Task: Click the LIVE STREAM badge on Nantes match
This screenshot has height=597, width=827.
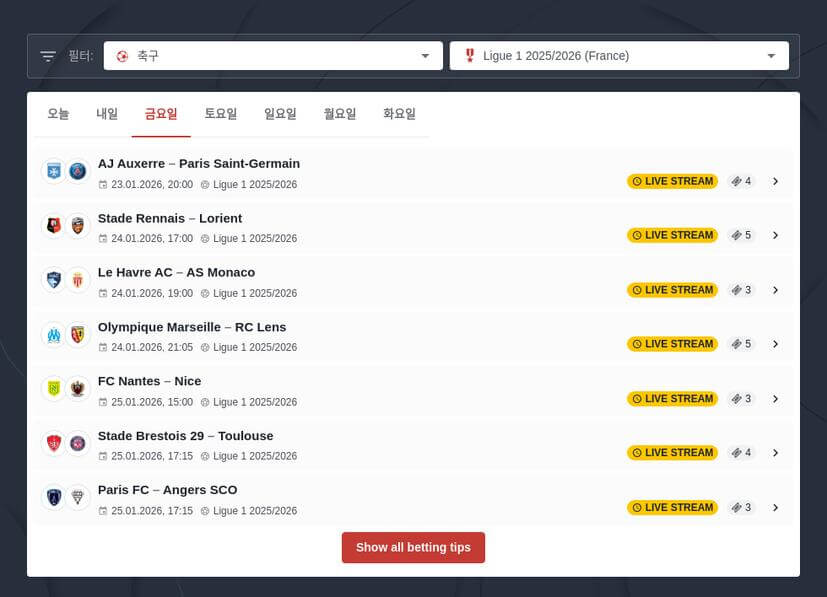Action: 672,398
